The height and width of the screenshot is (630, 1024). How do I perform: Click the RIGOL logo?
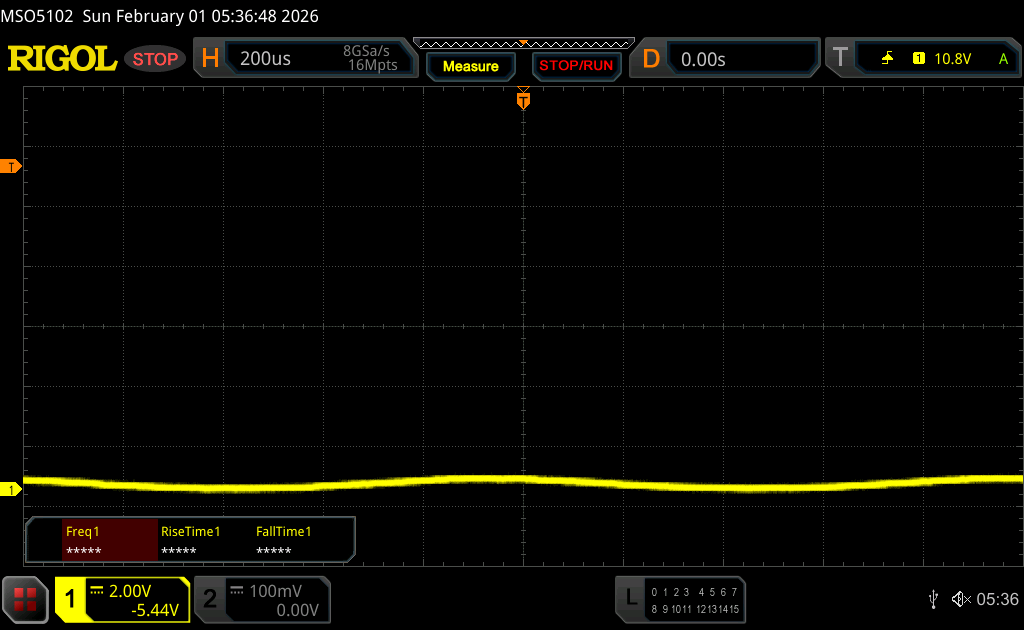[62, 59]
